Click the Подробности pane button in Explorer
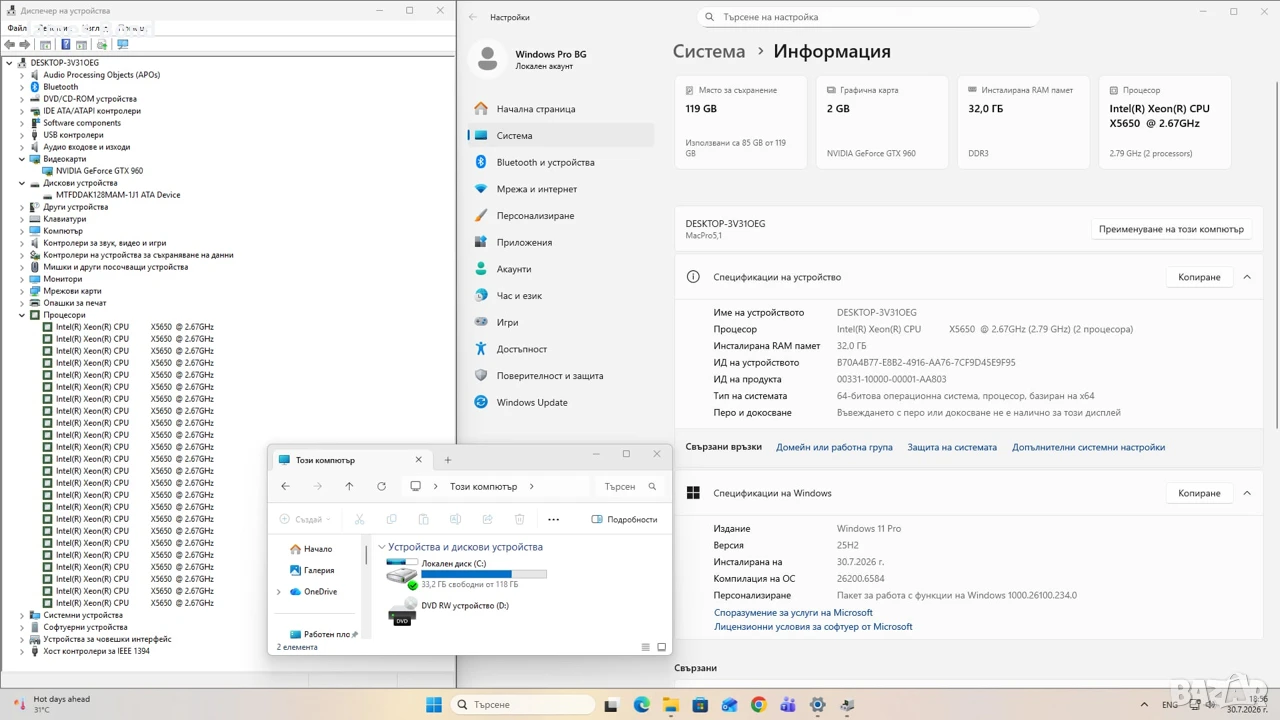Viewport: 1280px width, 720px height. point(625,519)
